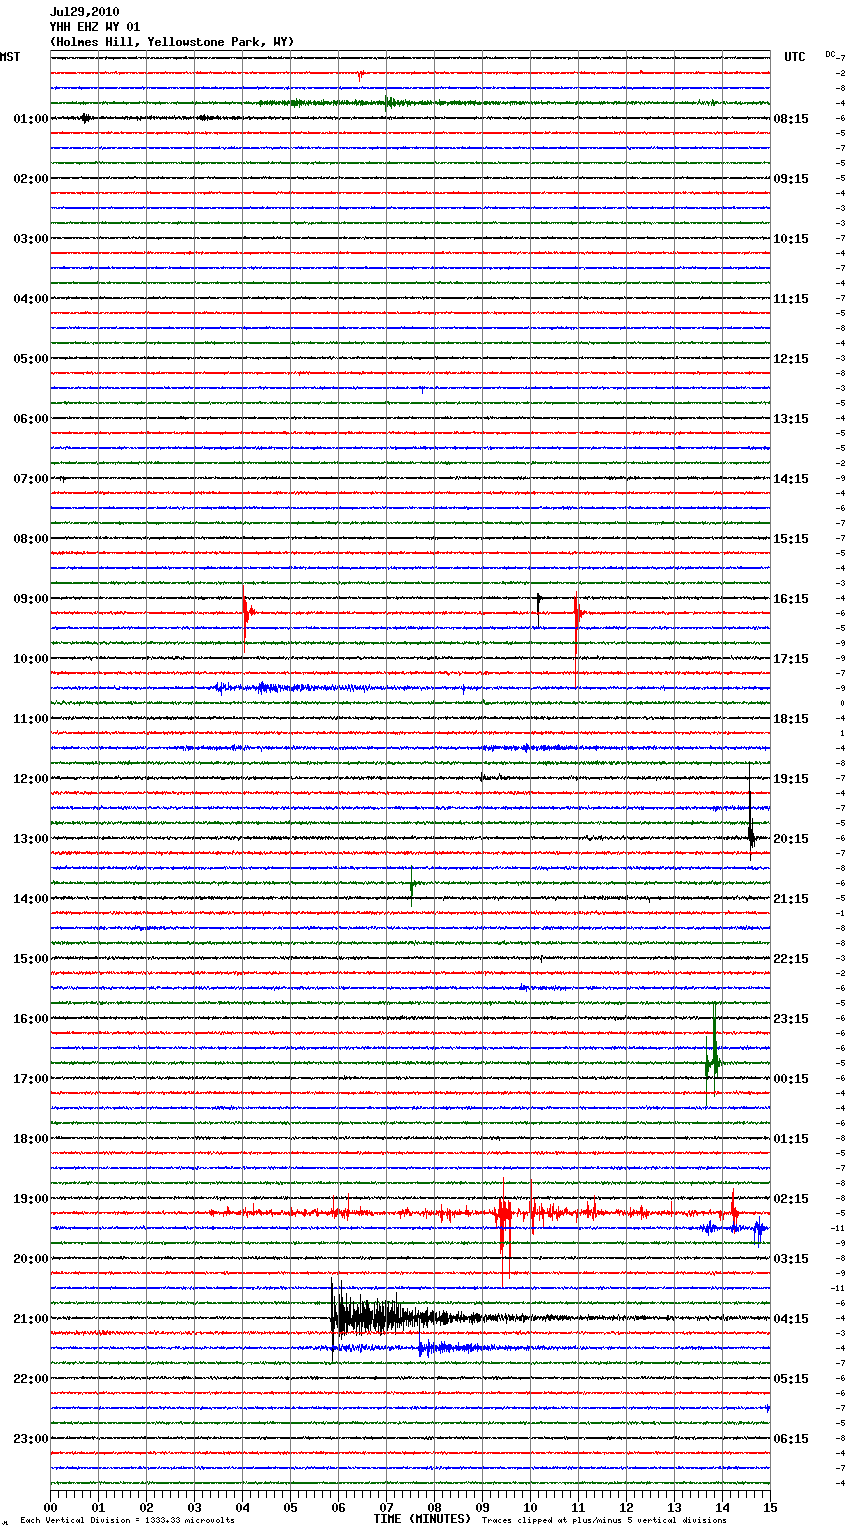The width and height of the screenshot is (850, 1534).
Task: Select the 19:00 MST row label
Action: (x=31, y=1199)
